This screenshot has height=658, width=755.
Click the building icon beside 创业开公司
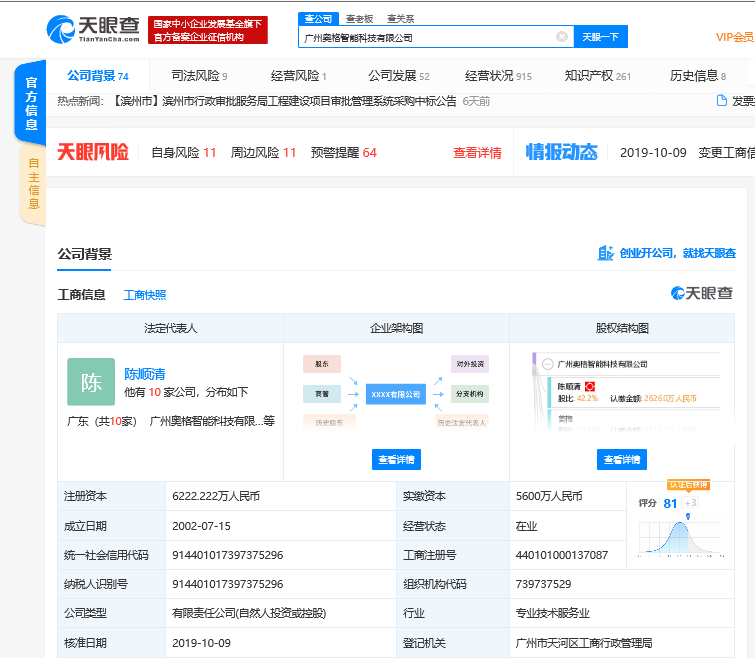coord(605,253)
